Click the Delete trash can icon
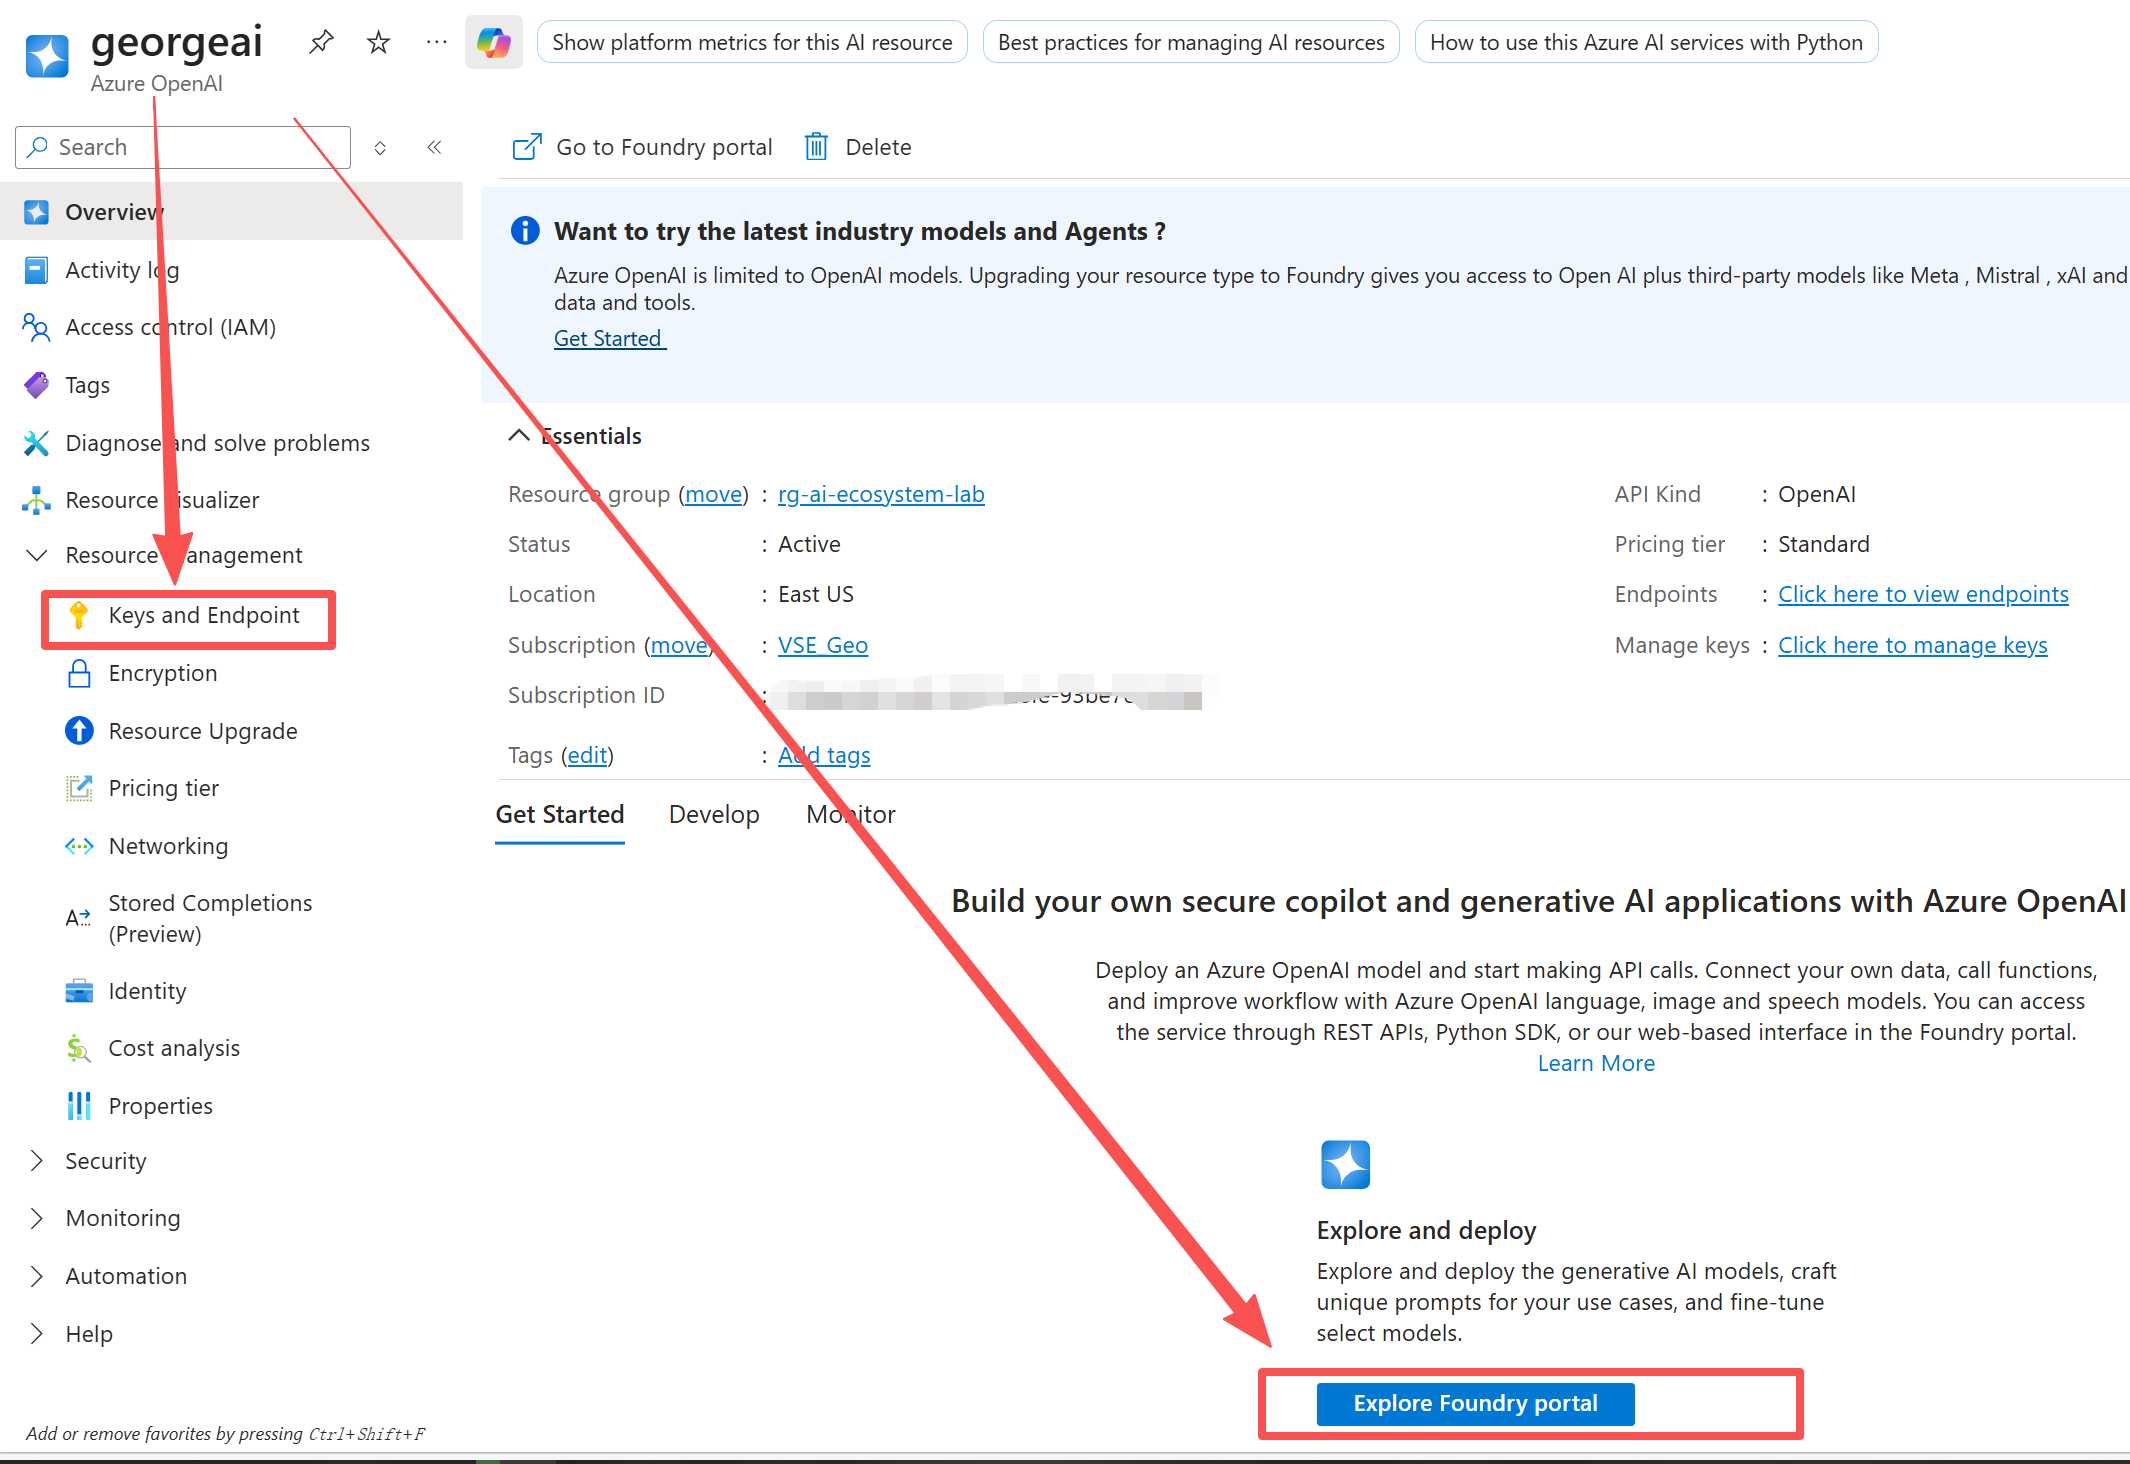The image size is (2130, 1464). click(817, 147)
